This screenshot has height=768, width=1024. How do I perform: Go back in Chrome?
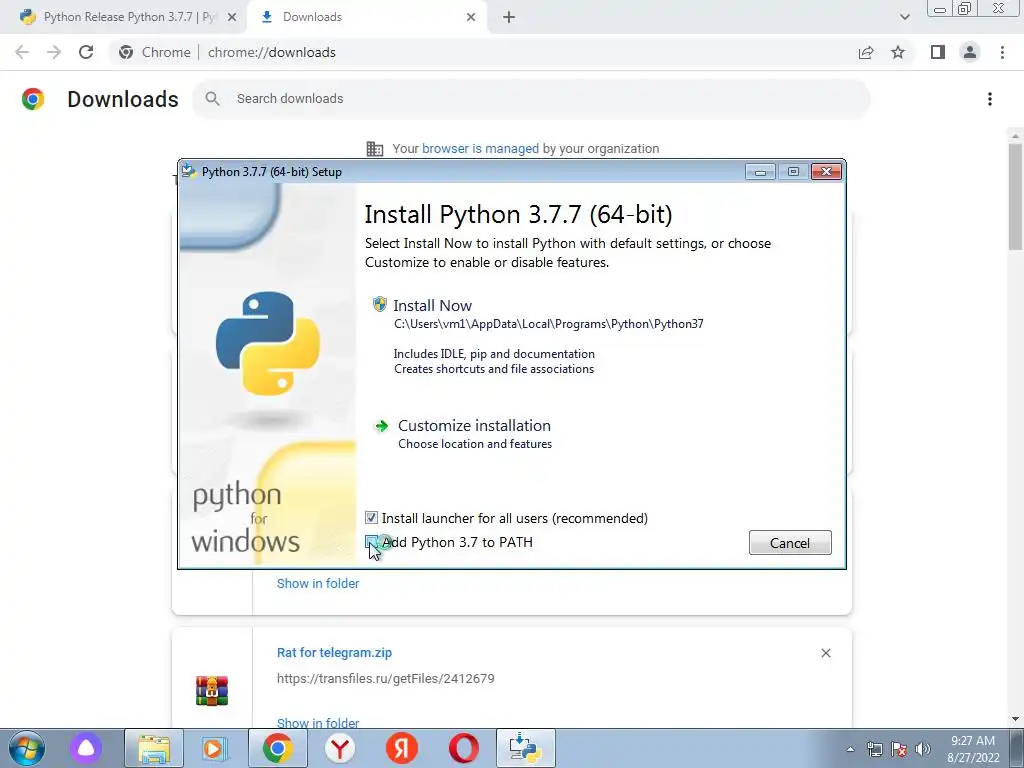(x=22, y=52)
